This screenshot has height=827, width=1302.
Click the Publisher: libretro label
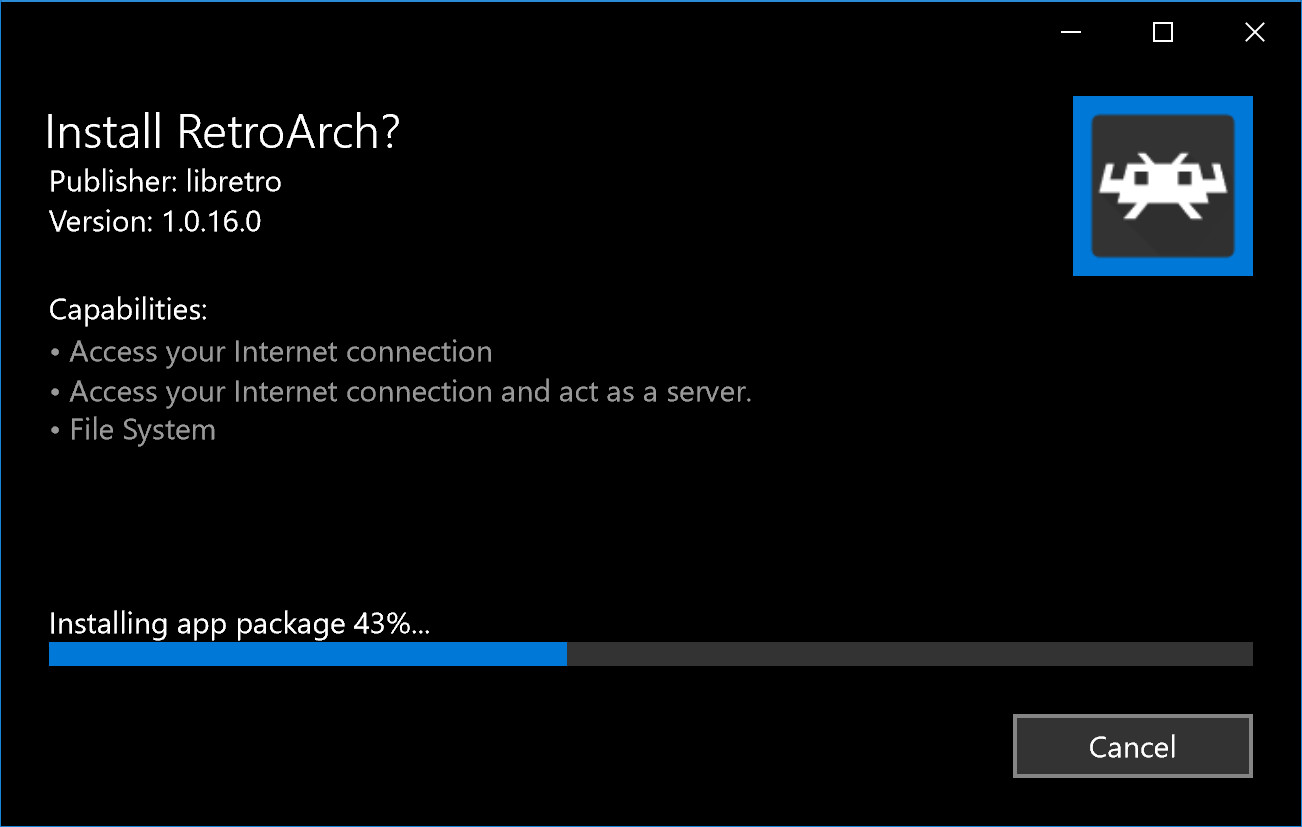pos(165,182)
